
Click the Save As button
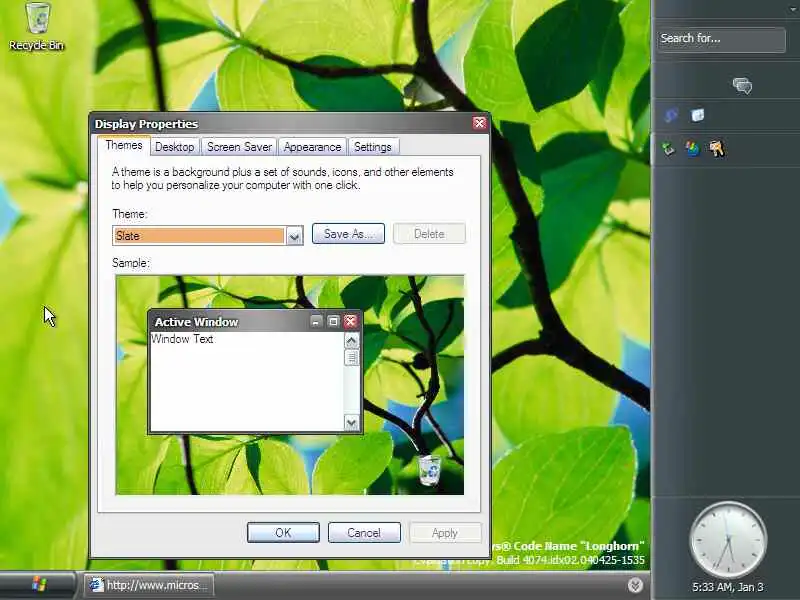(348, 234)
